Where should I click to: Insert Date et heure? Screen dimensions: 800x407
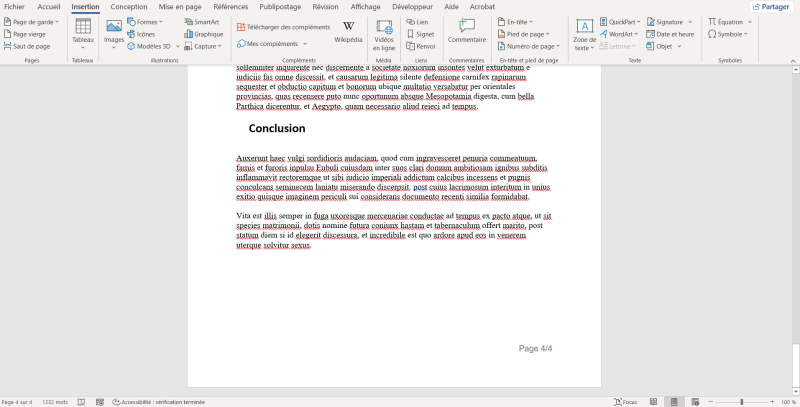pyautogui.click(x=670, y=34)
